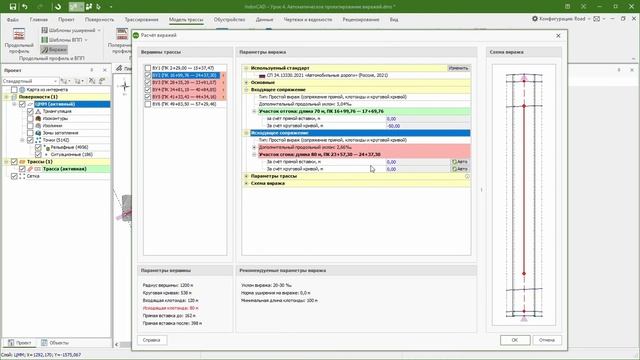Enable the Изоконтуры checkbox
The height and width of the screenshot is (360, 640).
pyautogui.click(x=30, y=118)
